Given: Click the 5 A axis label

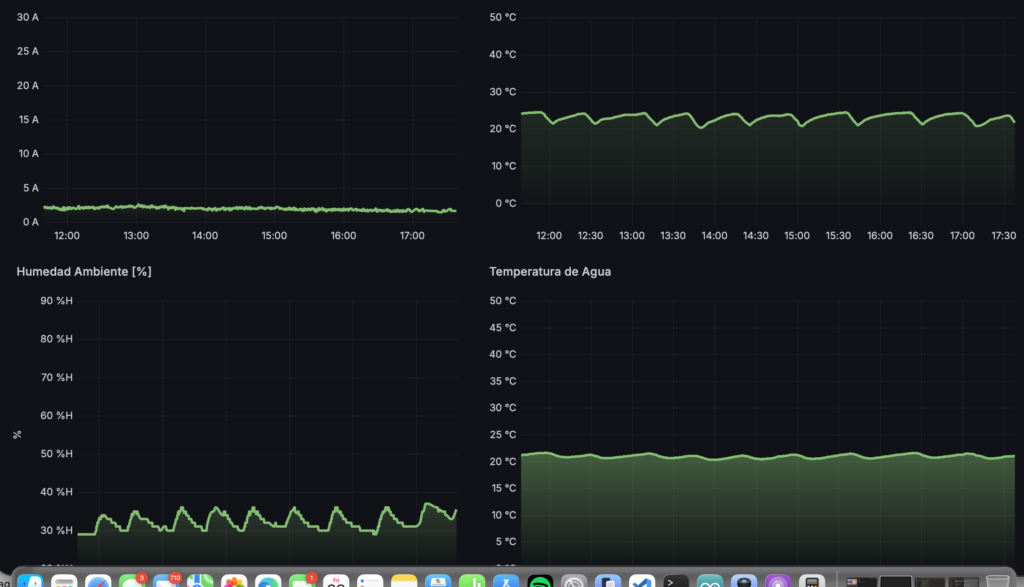Looking at the screenshot, I should click(x=31, y=188).
